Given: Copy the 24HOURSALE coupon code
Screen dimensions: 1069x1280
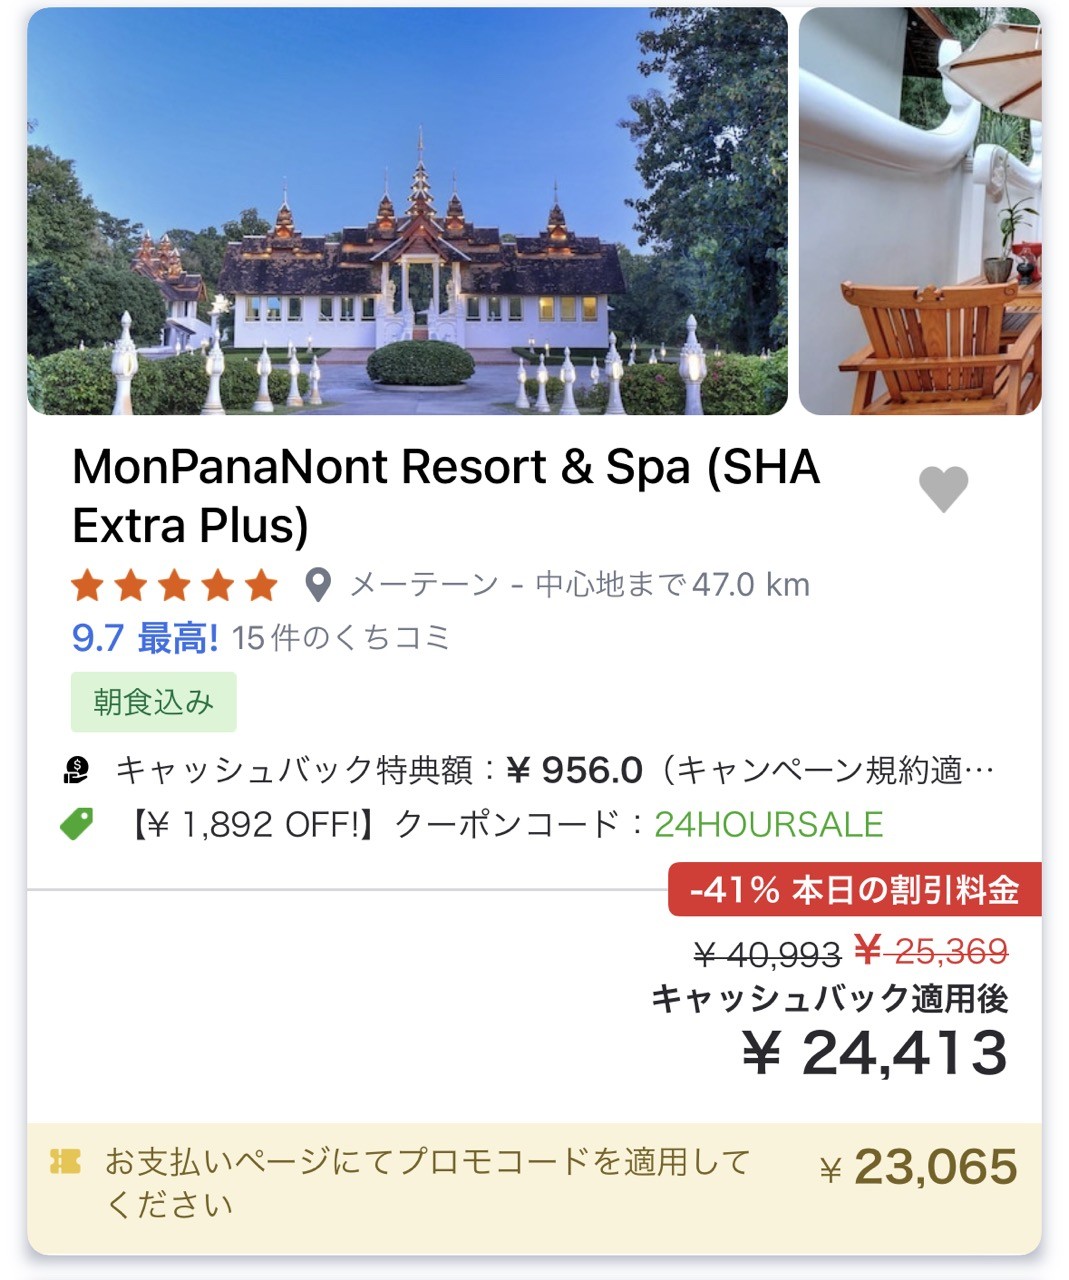Looking at the screenshot, I should click(x=768, y=824).
